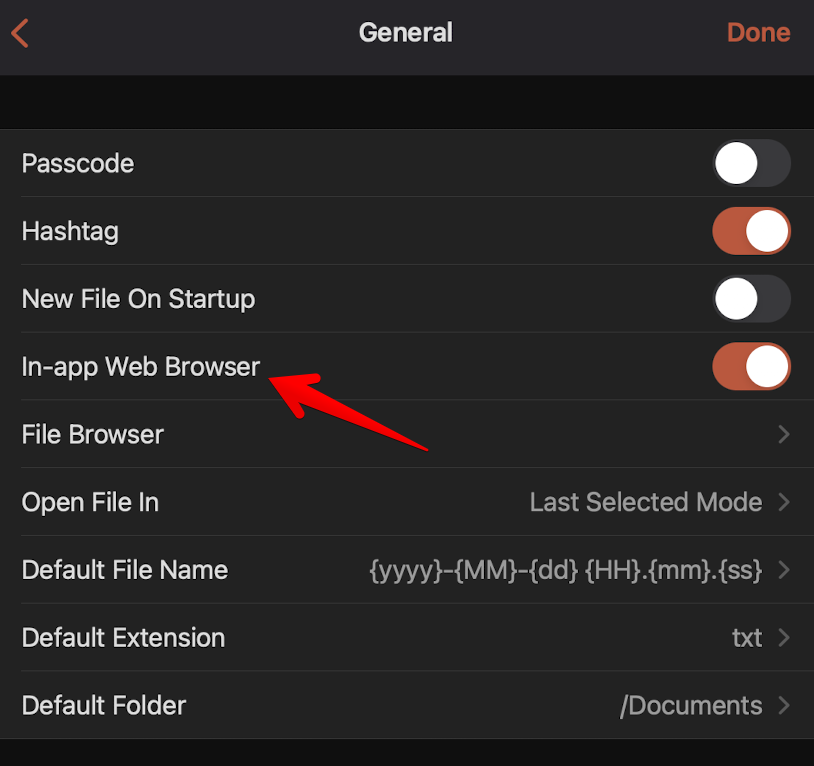Screen dimensions: 814x766
Task: Tap the Done button
Action: click(758, 33)
